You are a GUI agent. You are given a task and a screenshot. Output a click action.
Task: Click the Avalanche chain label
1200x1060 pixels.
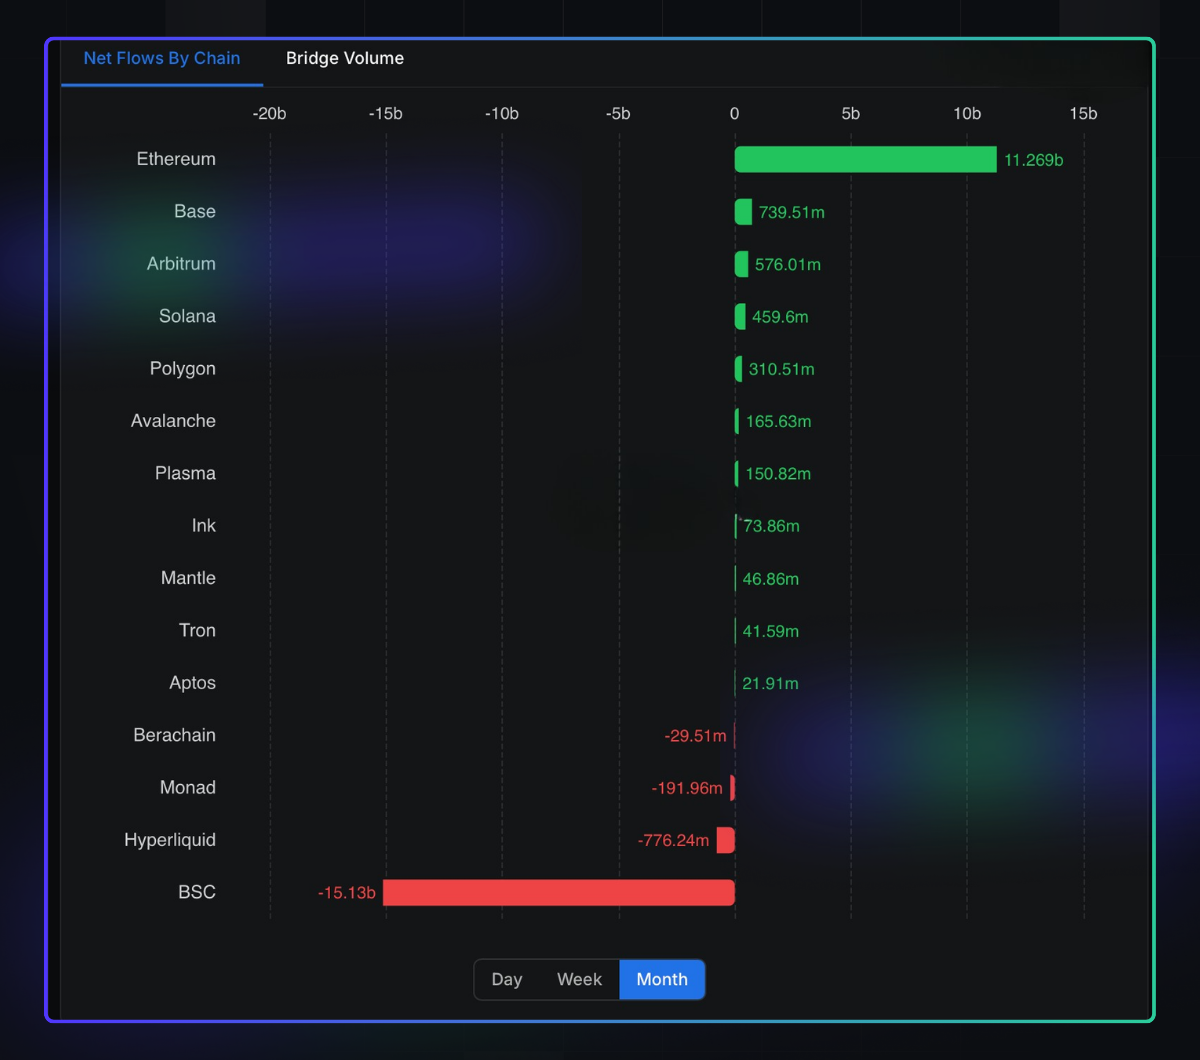click(x=173, y=421)
